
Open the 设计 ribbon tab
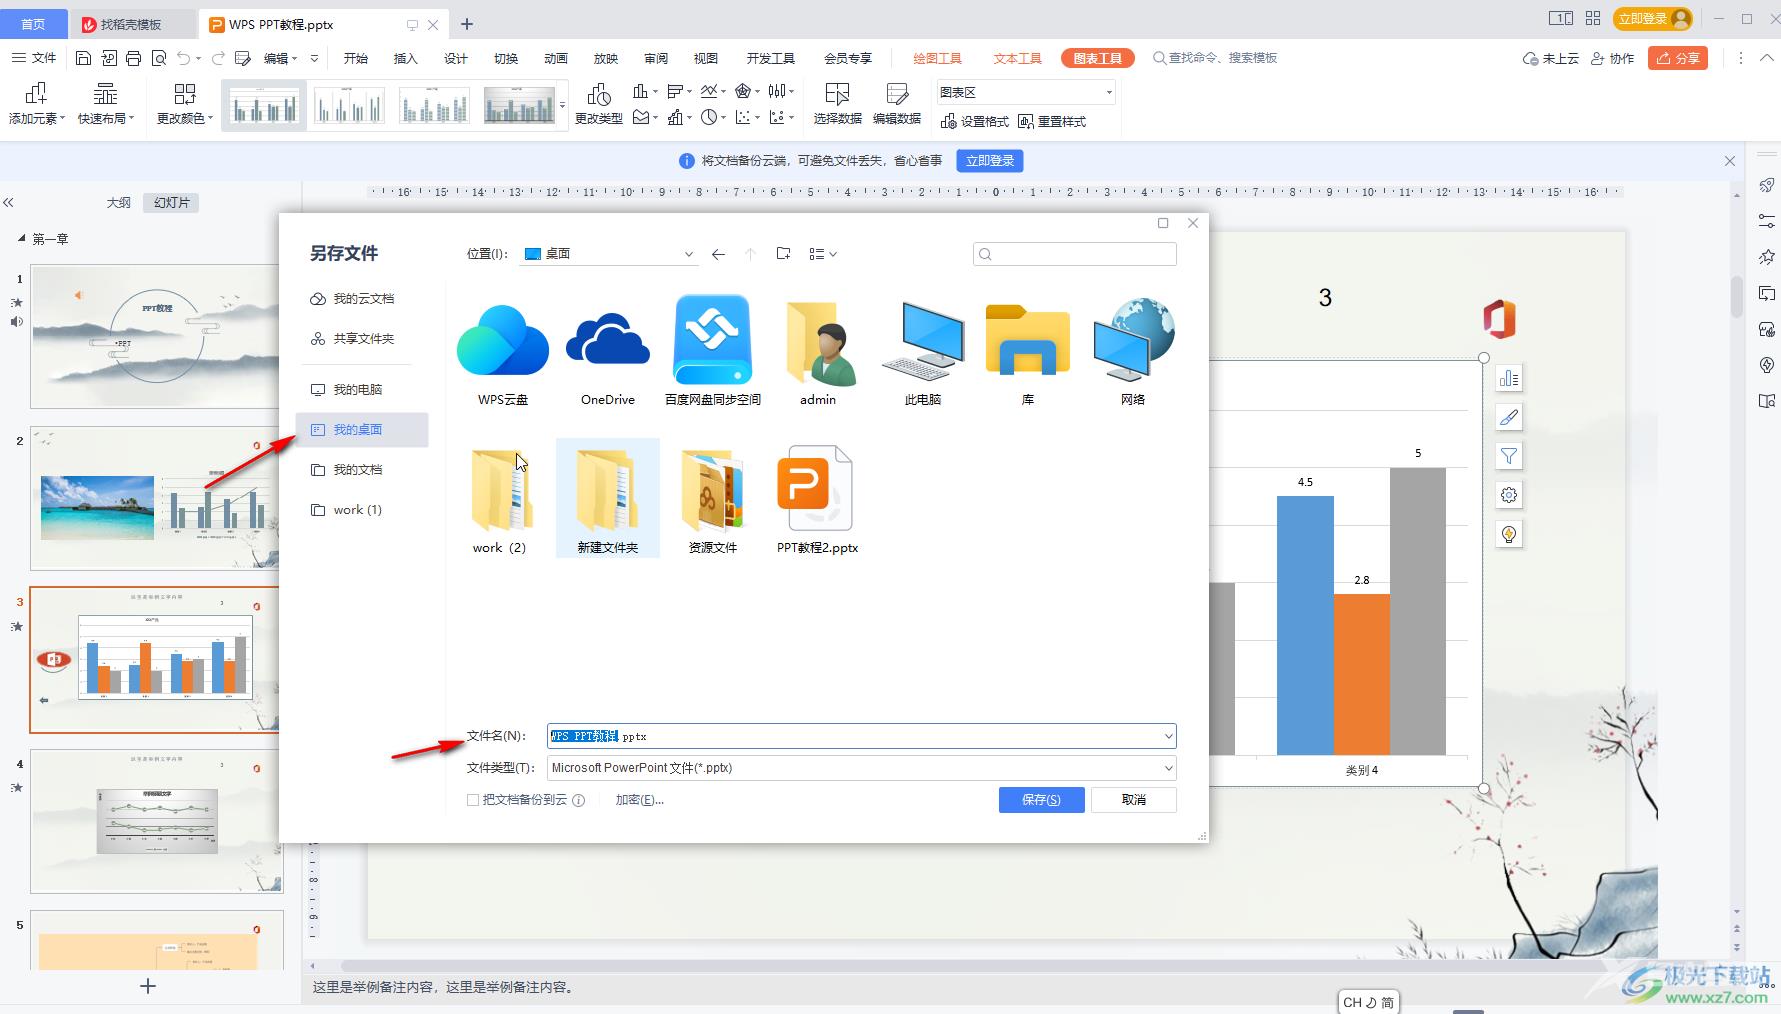click(x=455, y=58)
